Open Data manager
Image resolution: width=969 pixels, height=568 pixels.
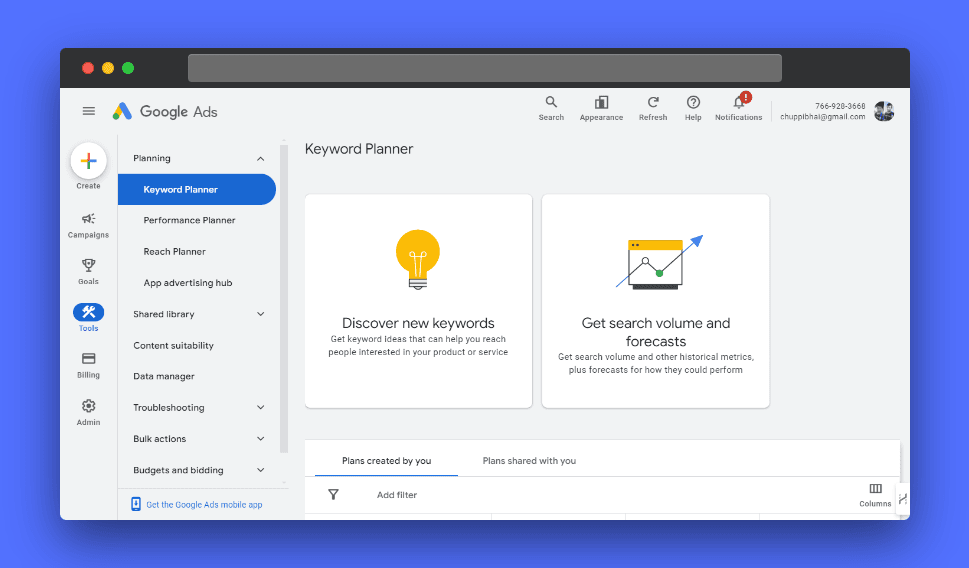pos(164,376)
